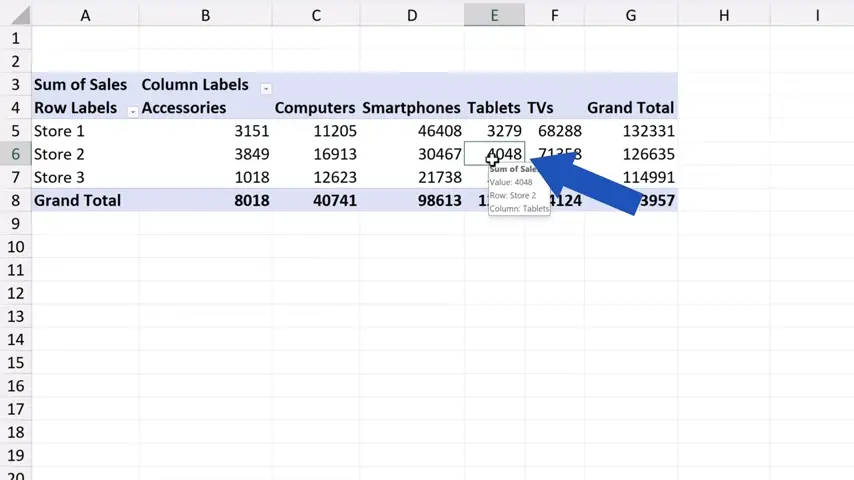Open the Column Labels filter dropdown

coord(266,86)
